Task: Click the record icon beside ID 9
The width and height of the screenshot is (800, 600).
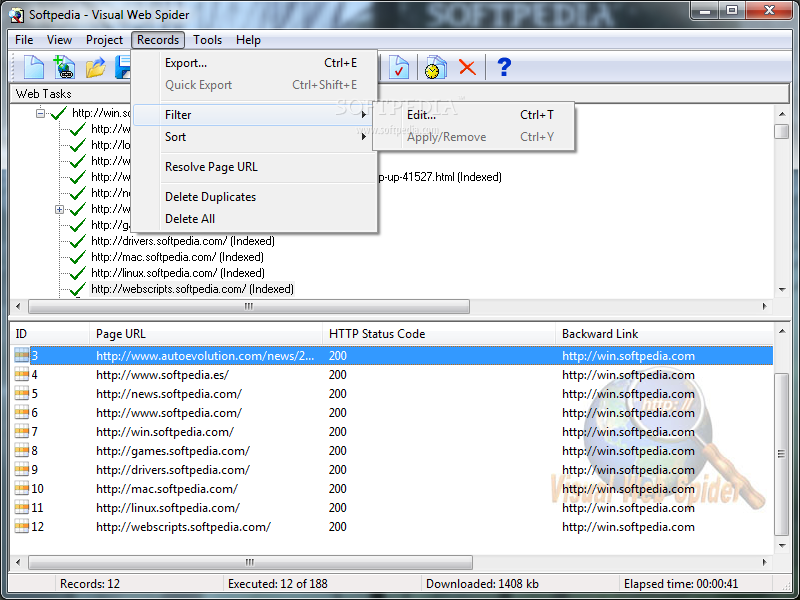Action: click(21, 469)
